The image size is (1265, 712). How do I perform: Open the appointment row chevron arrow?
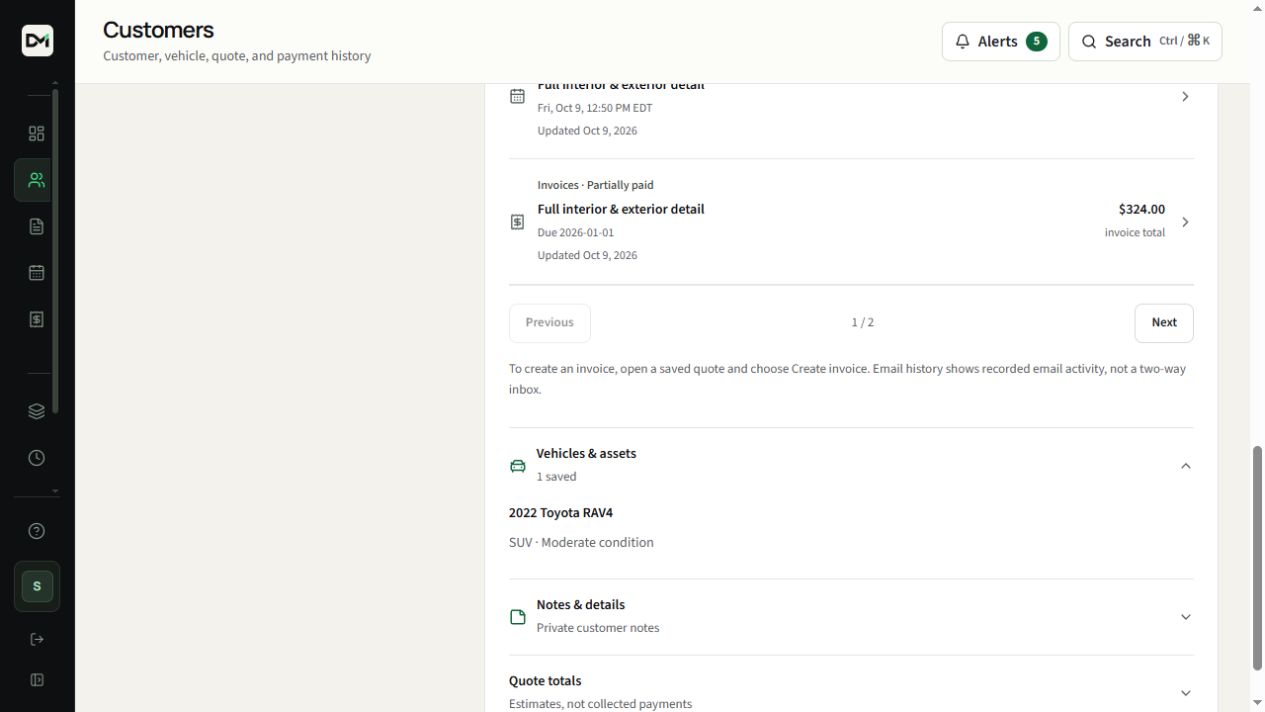pyautogui.click(x=1185, y=97)
